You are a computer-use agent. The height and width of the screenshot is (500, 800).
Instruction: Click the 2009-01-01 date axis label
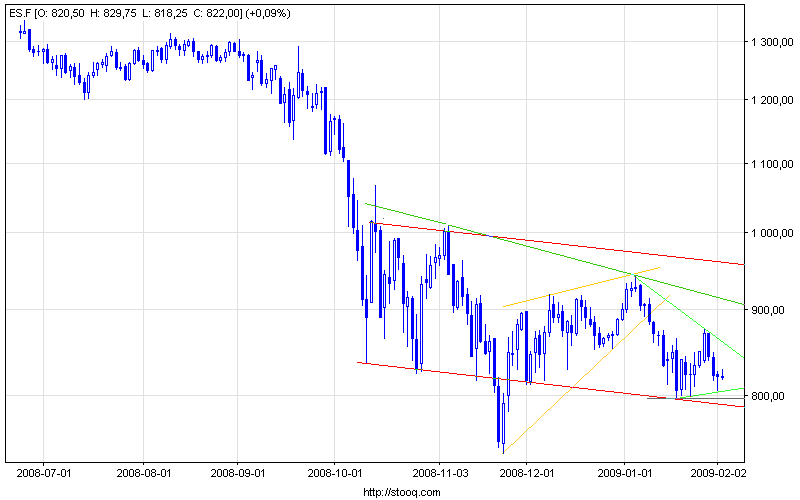[x=624, y=473]
